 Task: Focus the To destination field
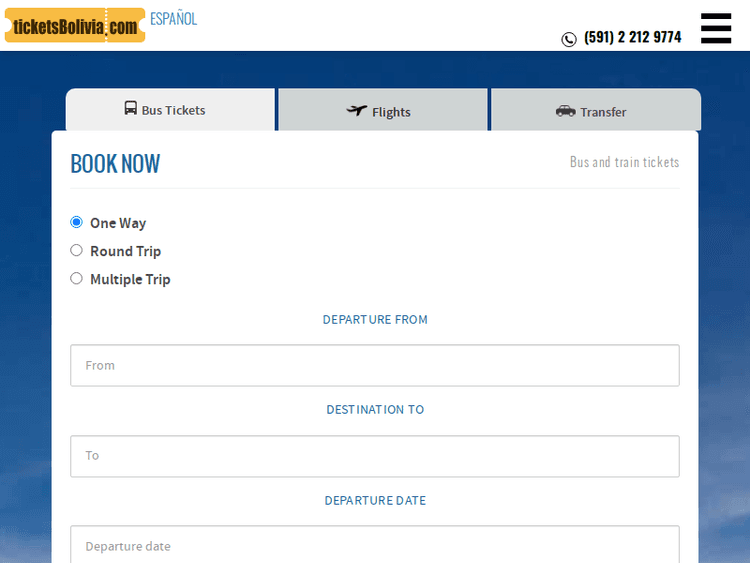pos(375,456)
